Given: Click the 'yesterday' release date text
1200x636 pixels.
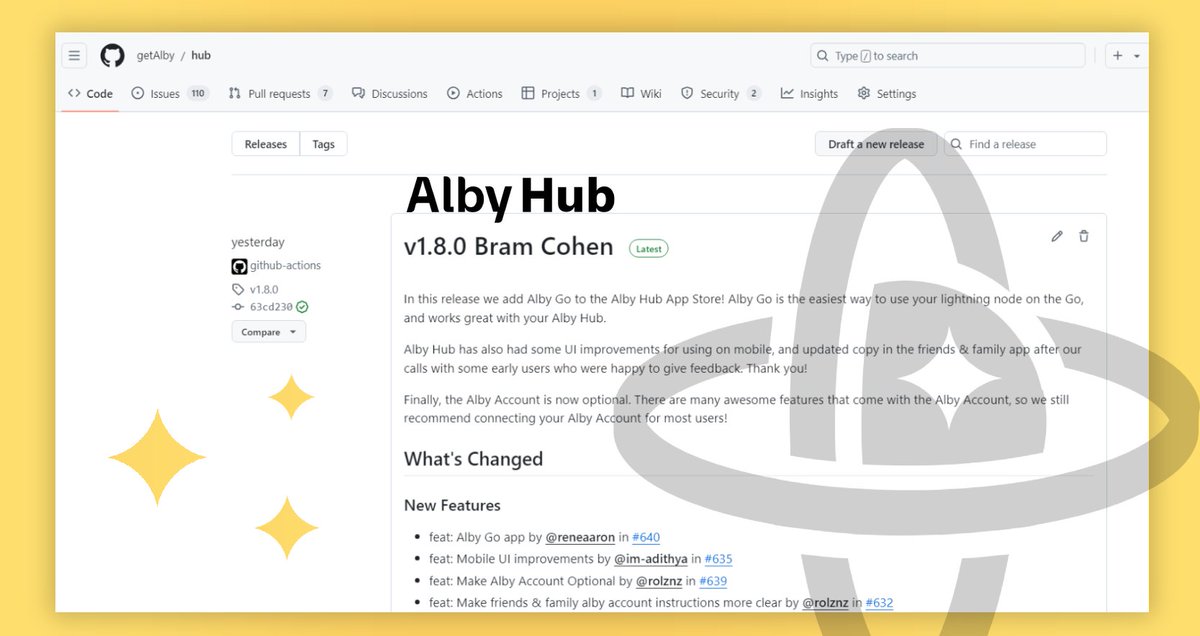Looking at the screenshot, I should [x=258, y=242].
